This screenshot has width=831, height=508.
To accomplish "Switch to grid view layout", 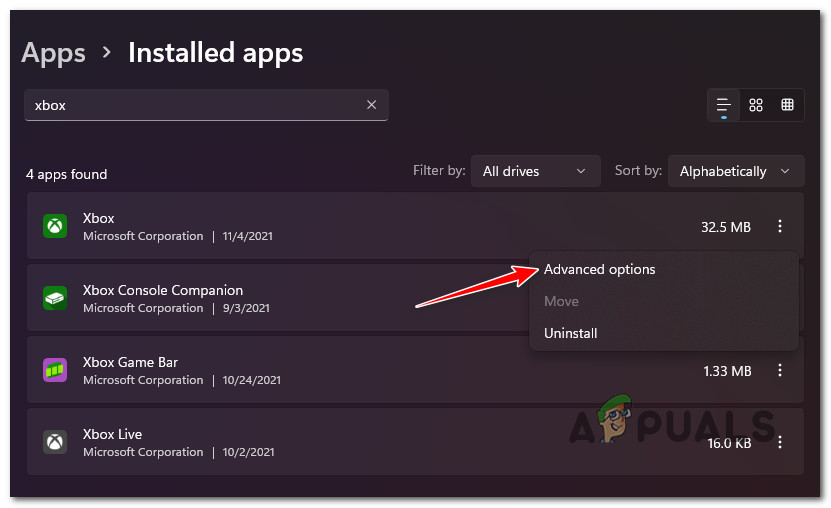I will point(756,105).
